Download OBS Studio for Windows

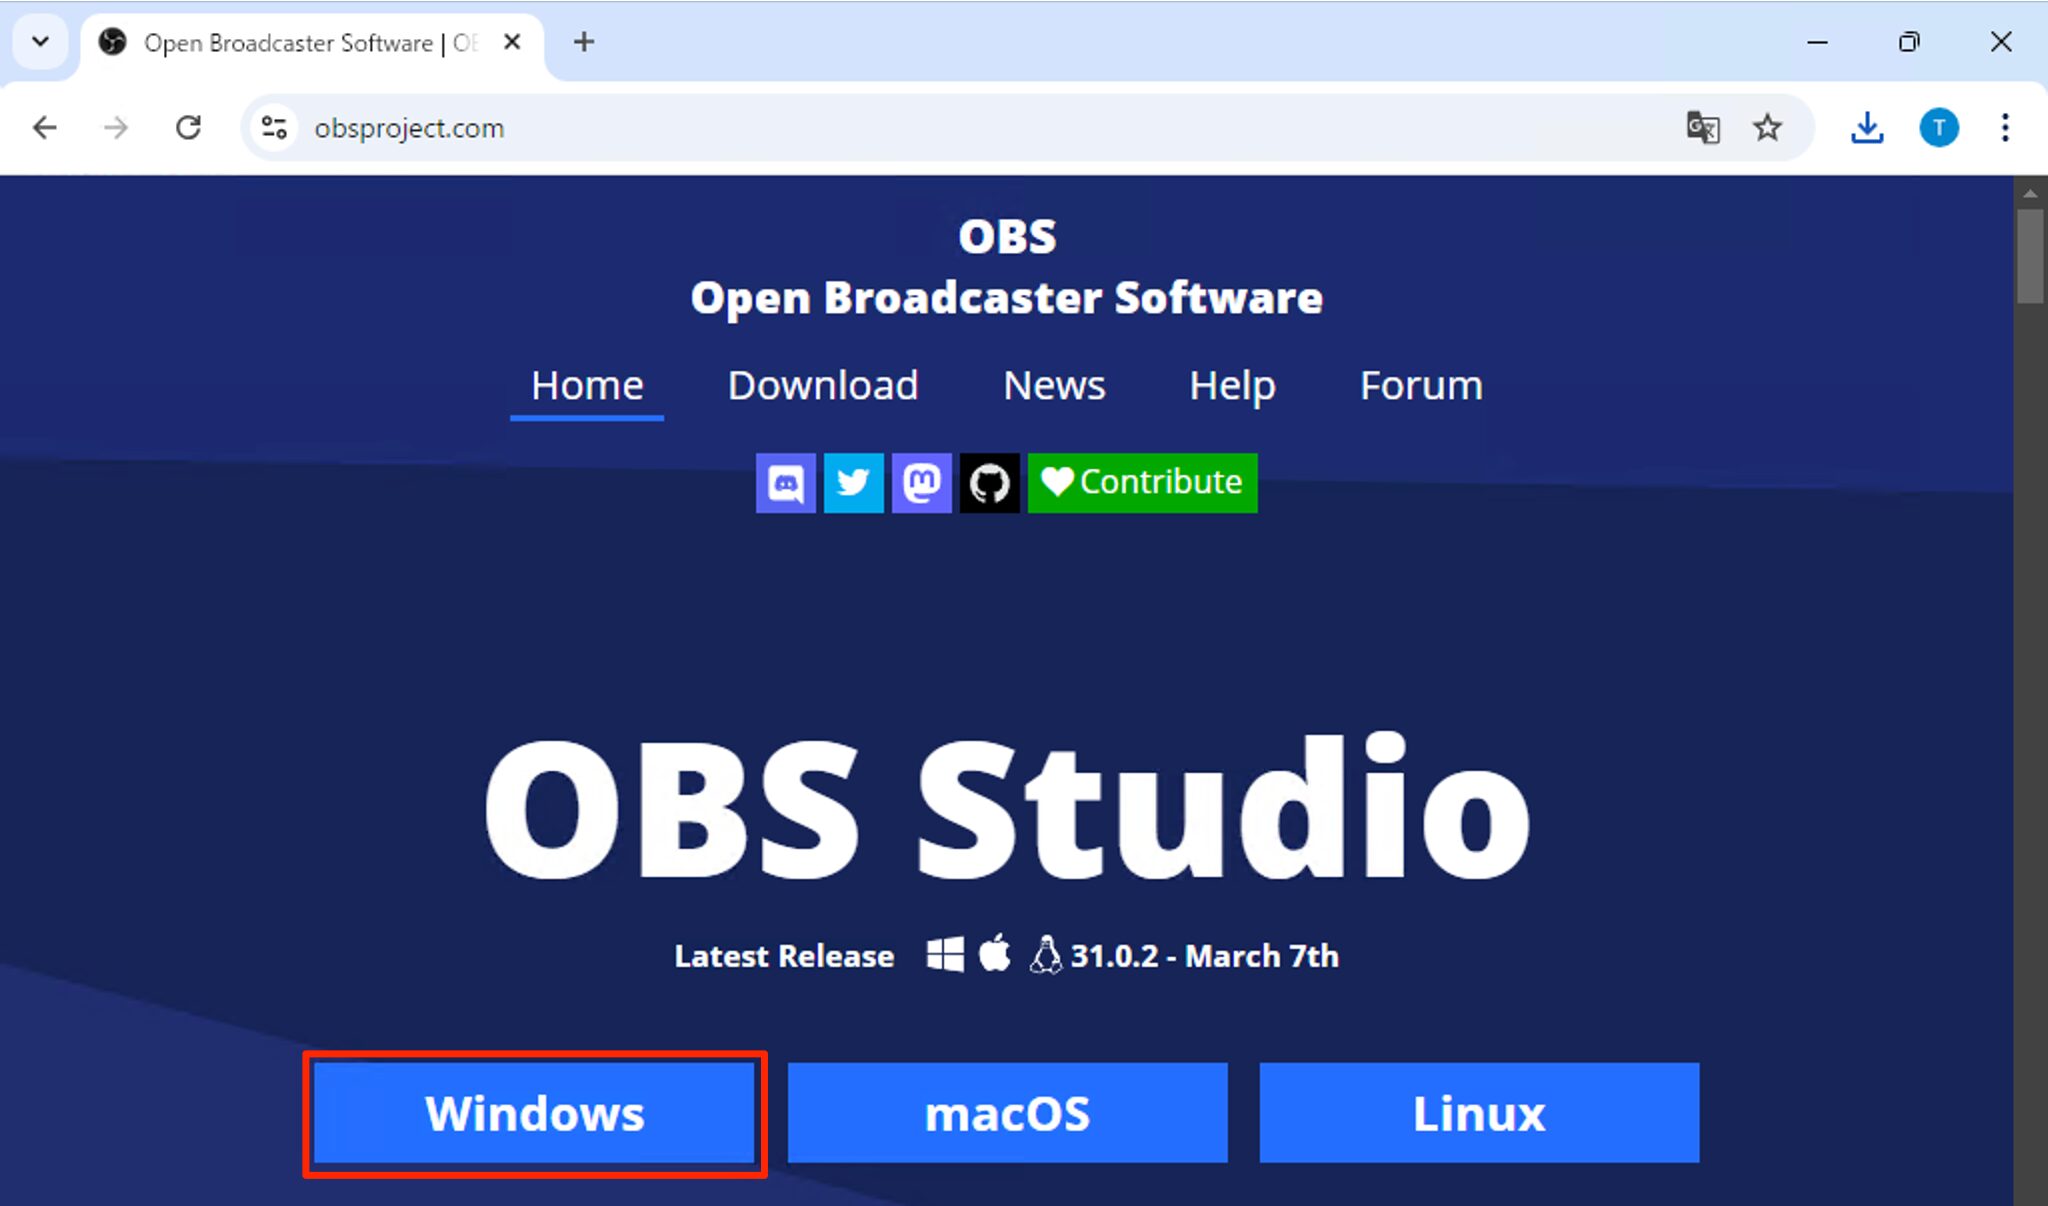pos(533,1112)
